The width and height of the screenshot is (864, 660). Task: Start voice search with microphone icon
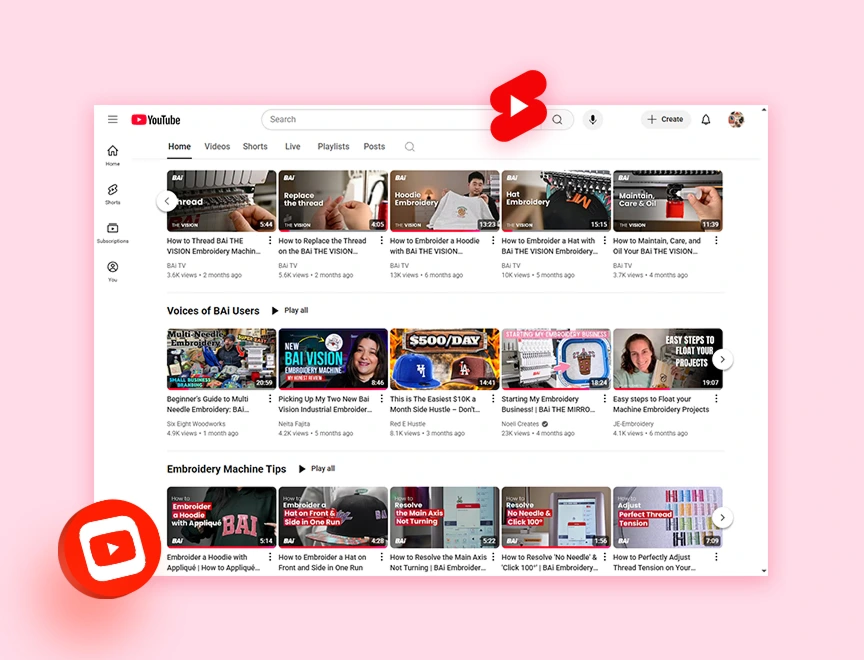point(593,120)
